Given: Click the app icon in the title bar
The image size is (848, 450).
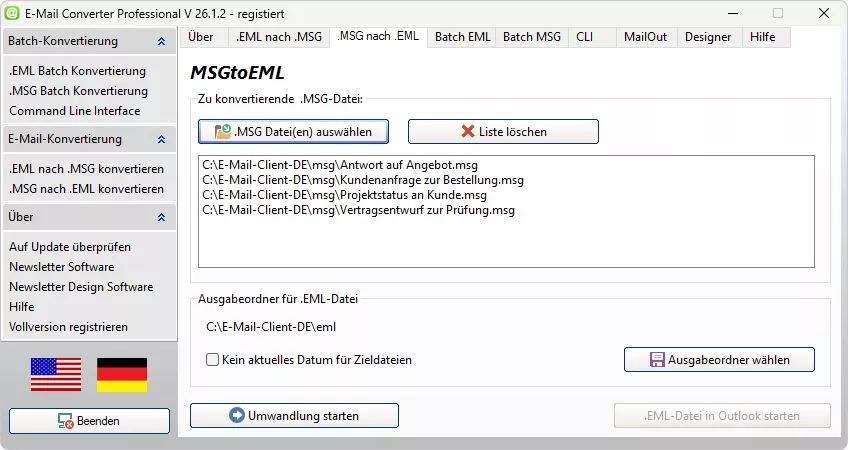Looking at the screenshot, I should (x=12, y=13).
